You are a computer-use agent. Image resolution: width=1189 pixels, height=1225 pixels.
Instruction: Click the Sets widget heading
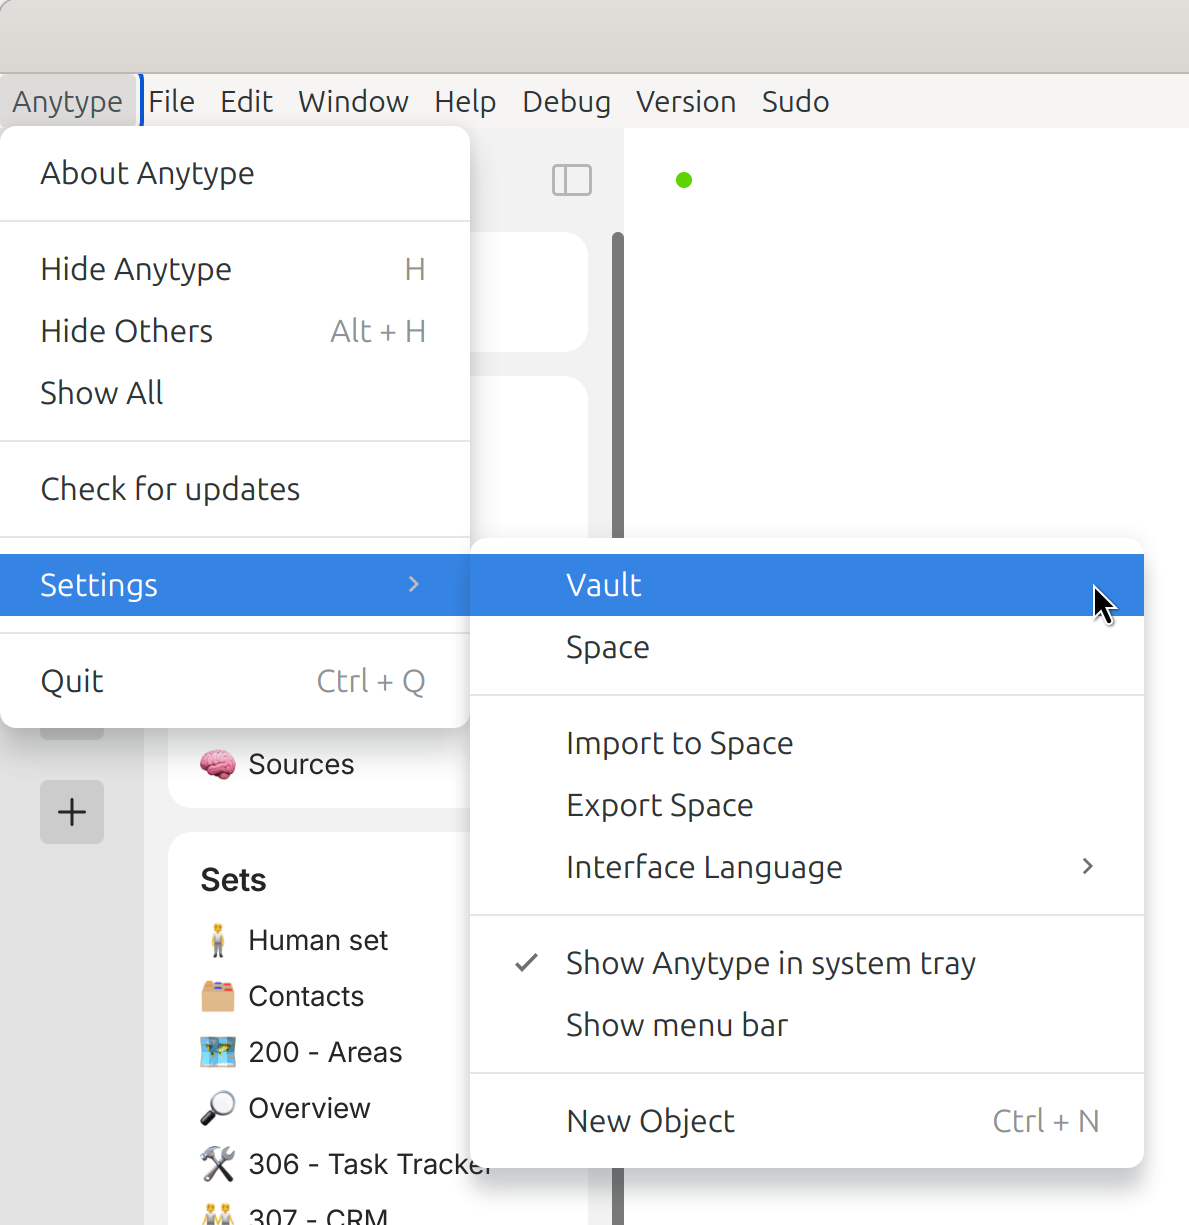pos(233,880)
